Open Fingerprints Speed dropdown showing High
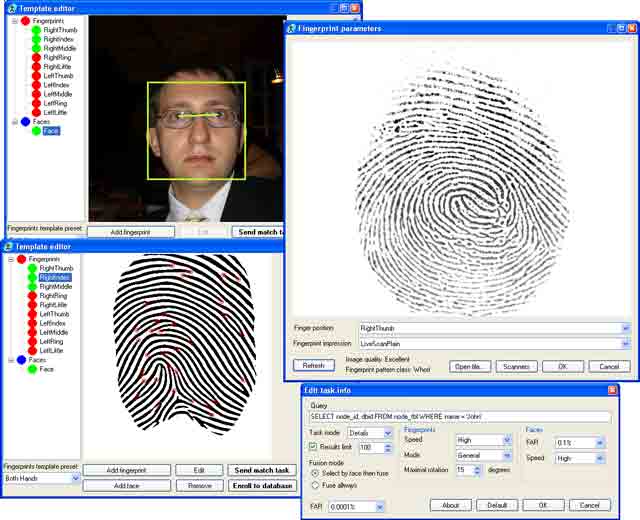640x520 pixels. pyautogui.click(x=507, y=440)
